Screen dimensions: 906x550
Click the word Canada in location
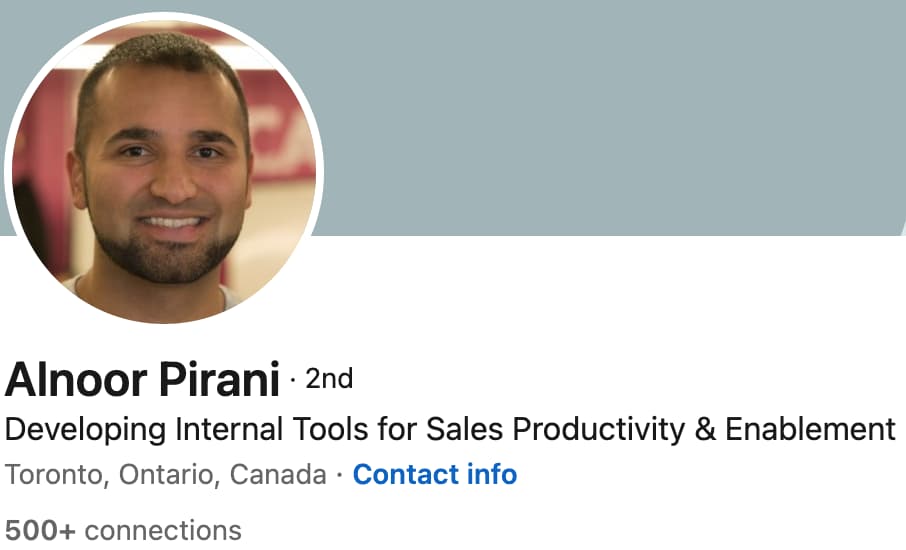click(x=277, y=474)
